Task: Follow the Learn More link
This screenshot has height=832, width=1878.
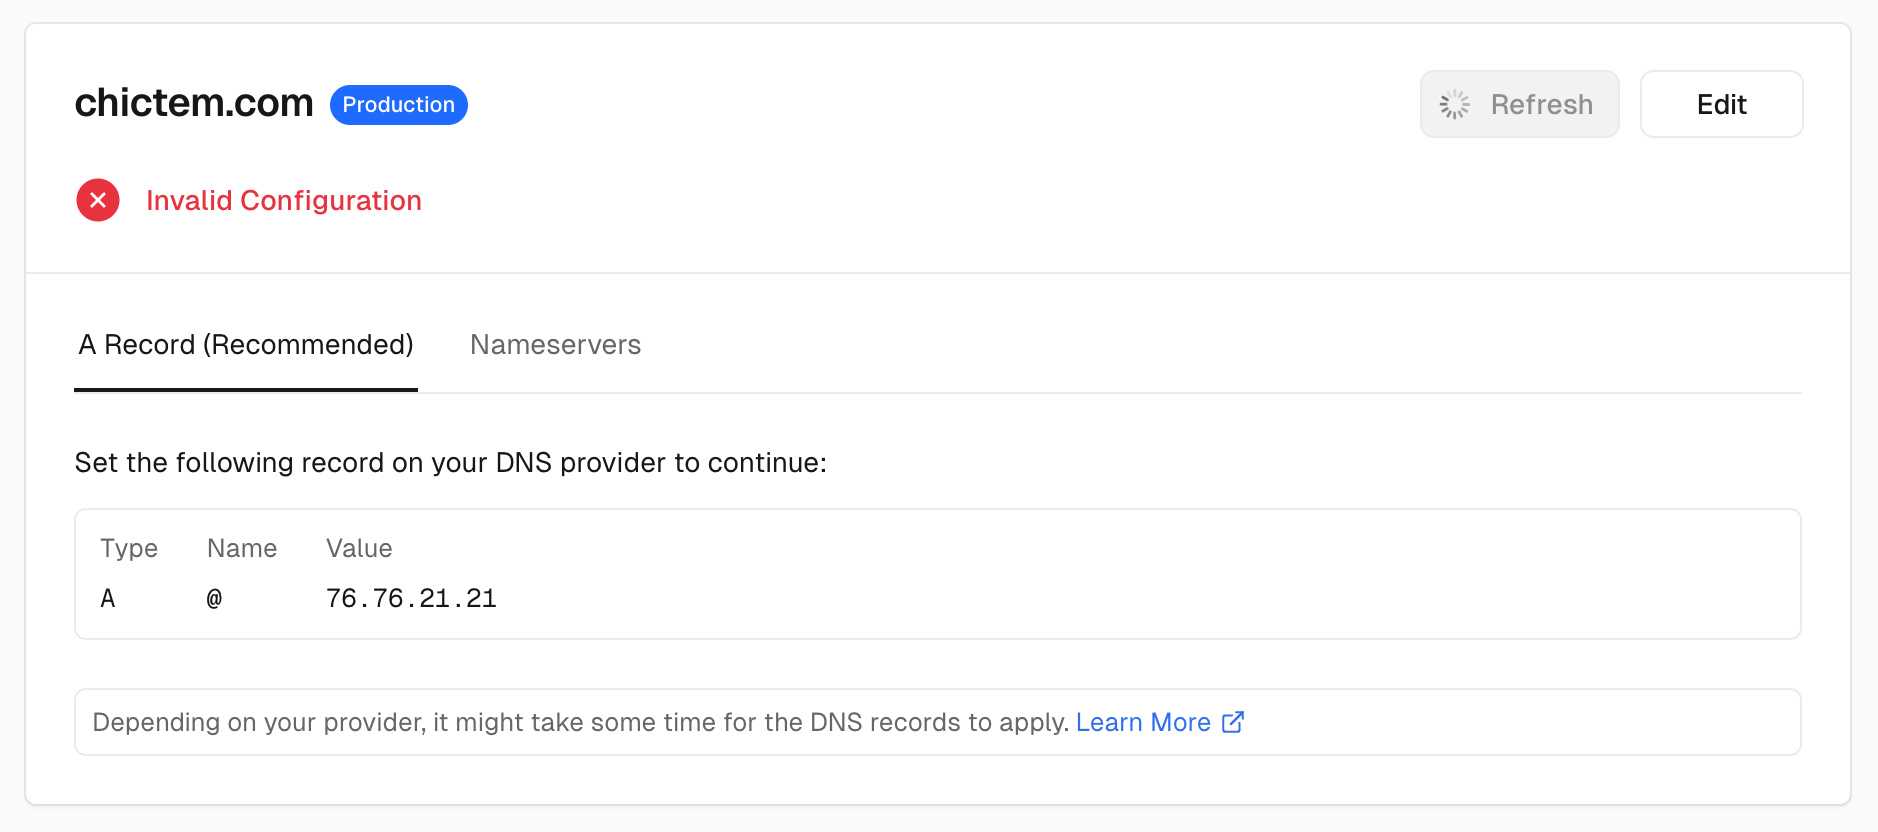Action: [x=1143, y=722]
